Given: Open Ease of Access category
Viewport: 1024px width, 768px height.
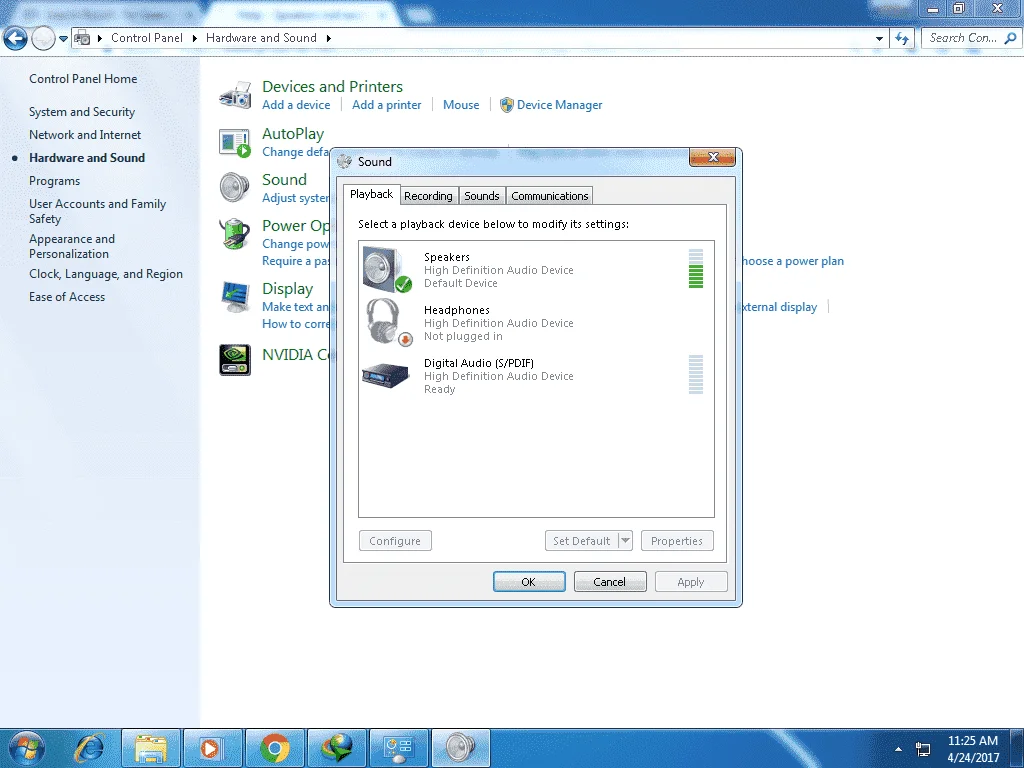Looking at the screenshot, I should click(67, 297).
